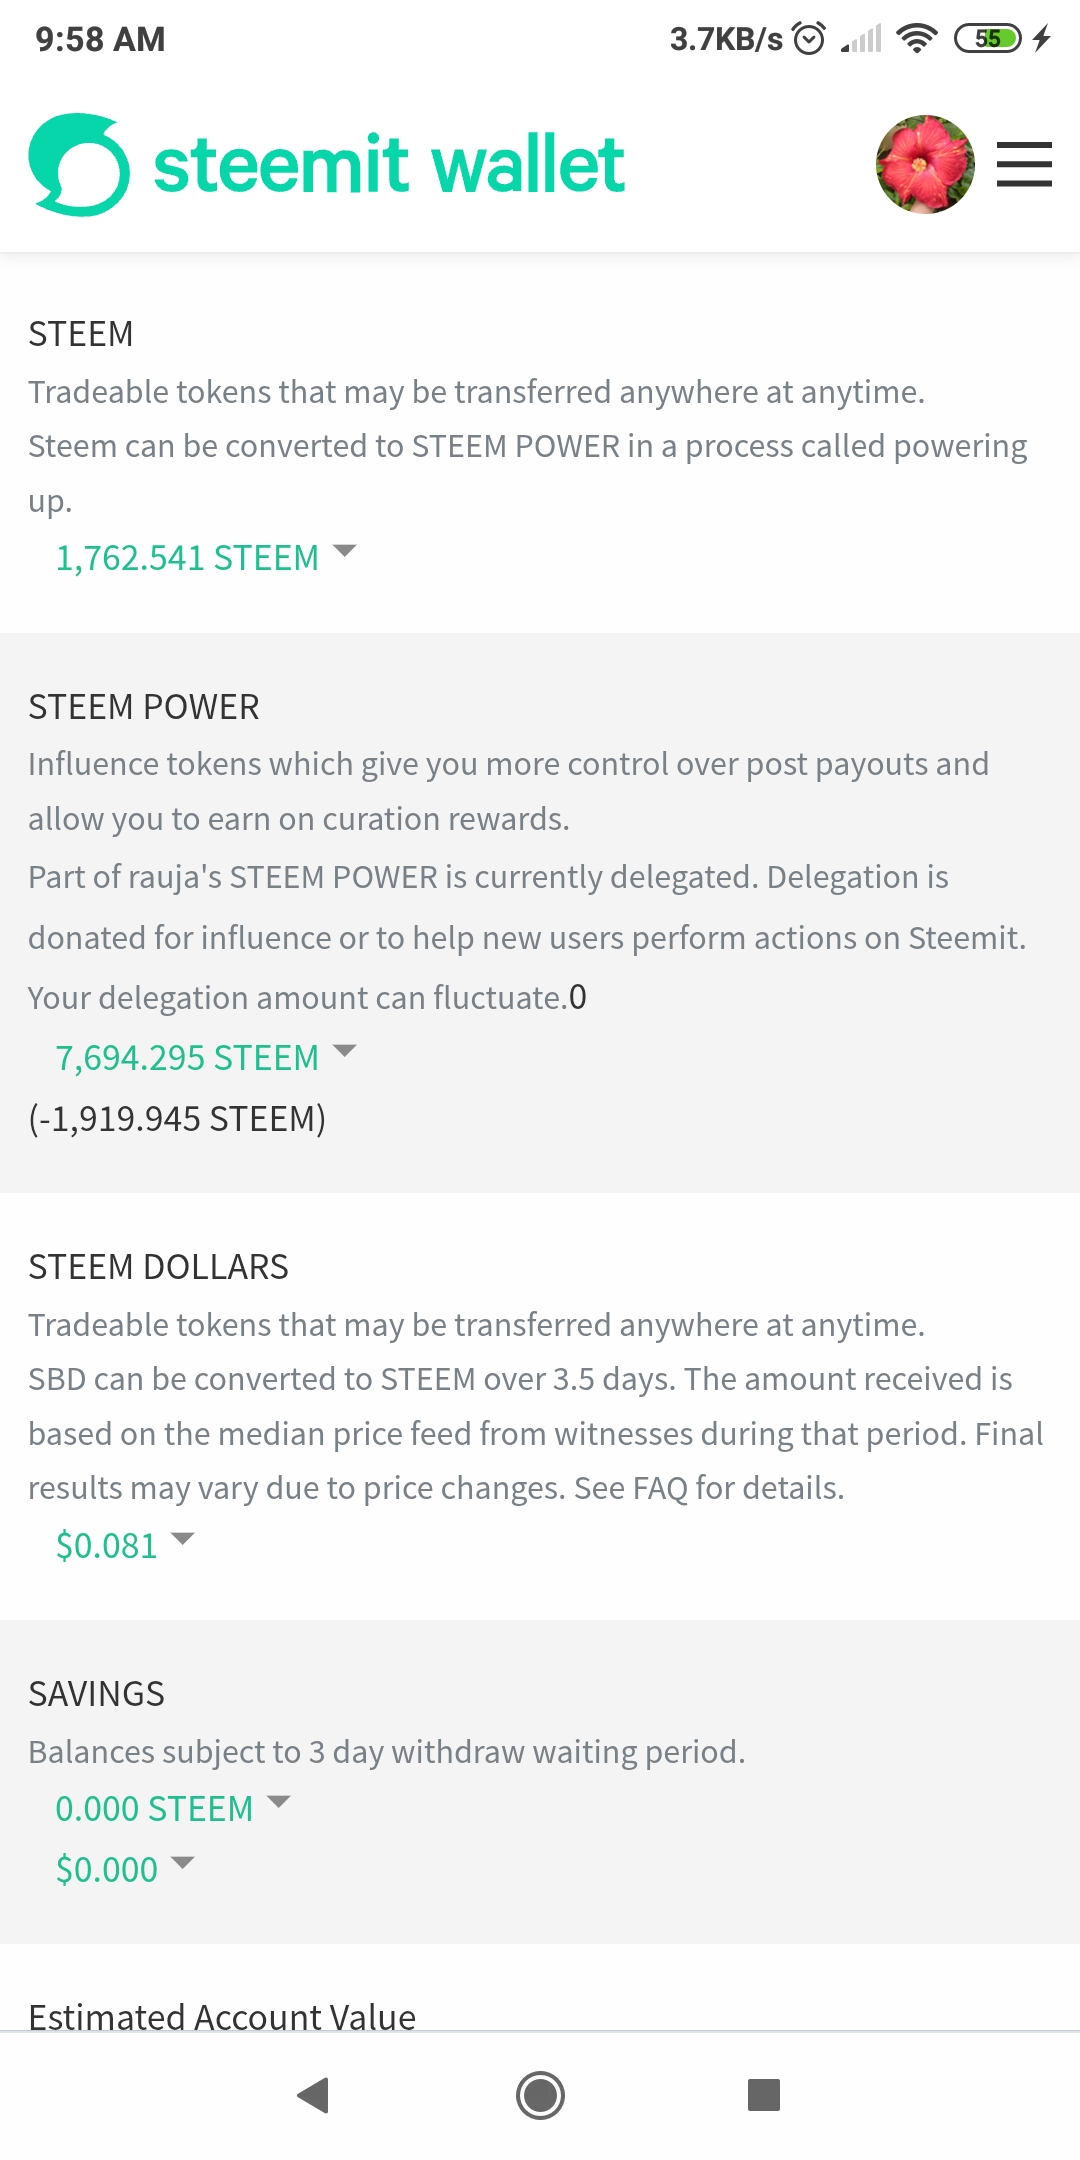This screenshot has width=1080, height=2160.
Task: Expand the 0.000 STEEM savings dropdown
Action: pos(279,1802)
